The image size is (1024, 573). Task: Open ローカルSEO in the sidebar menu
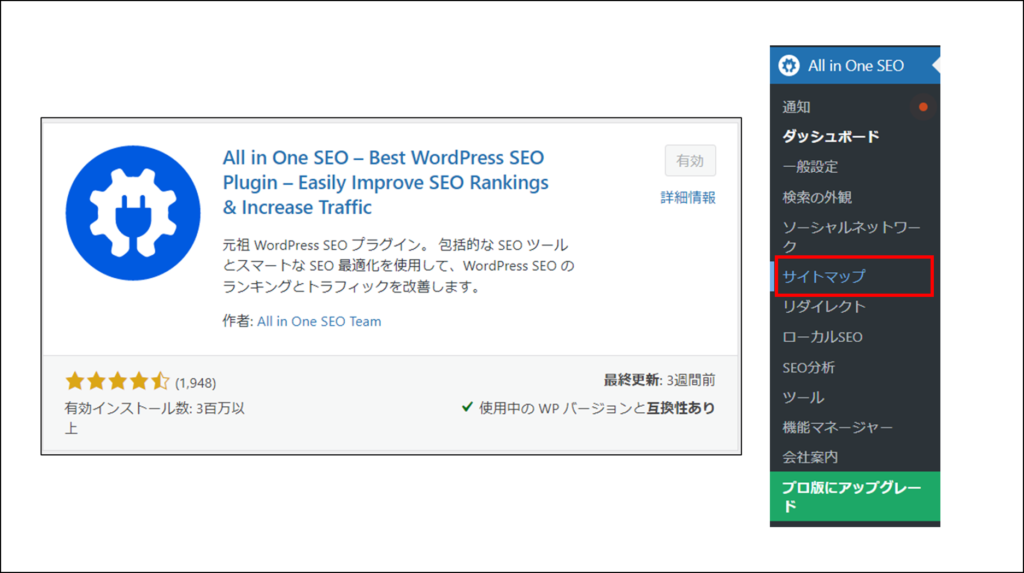point(822,337)
